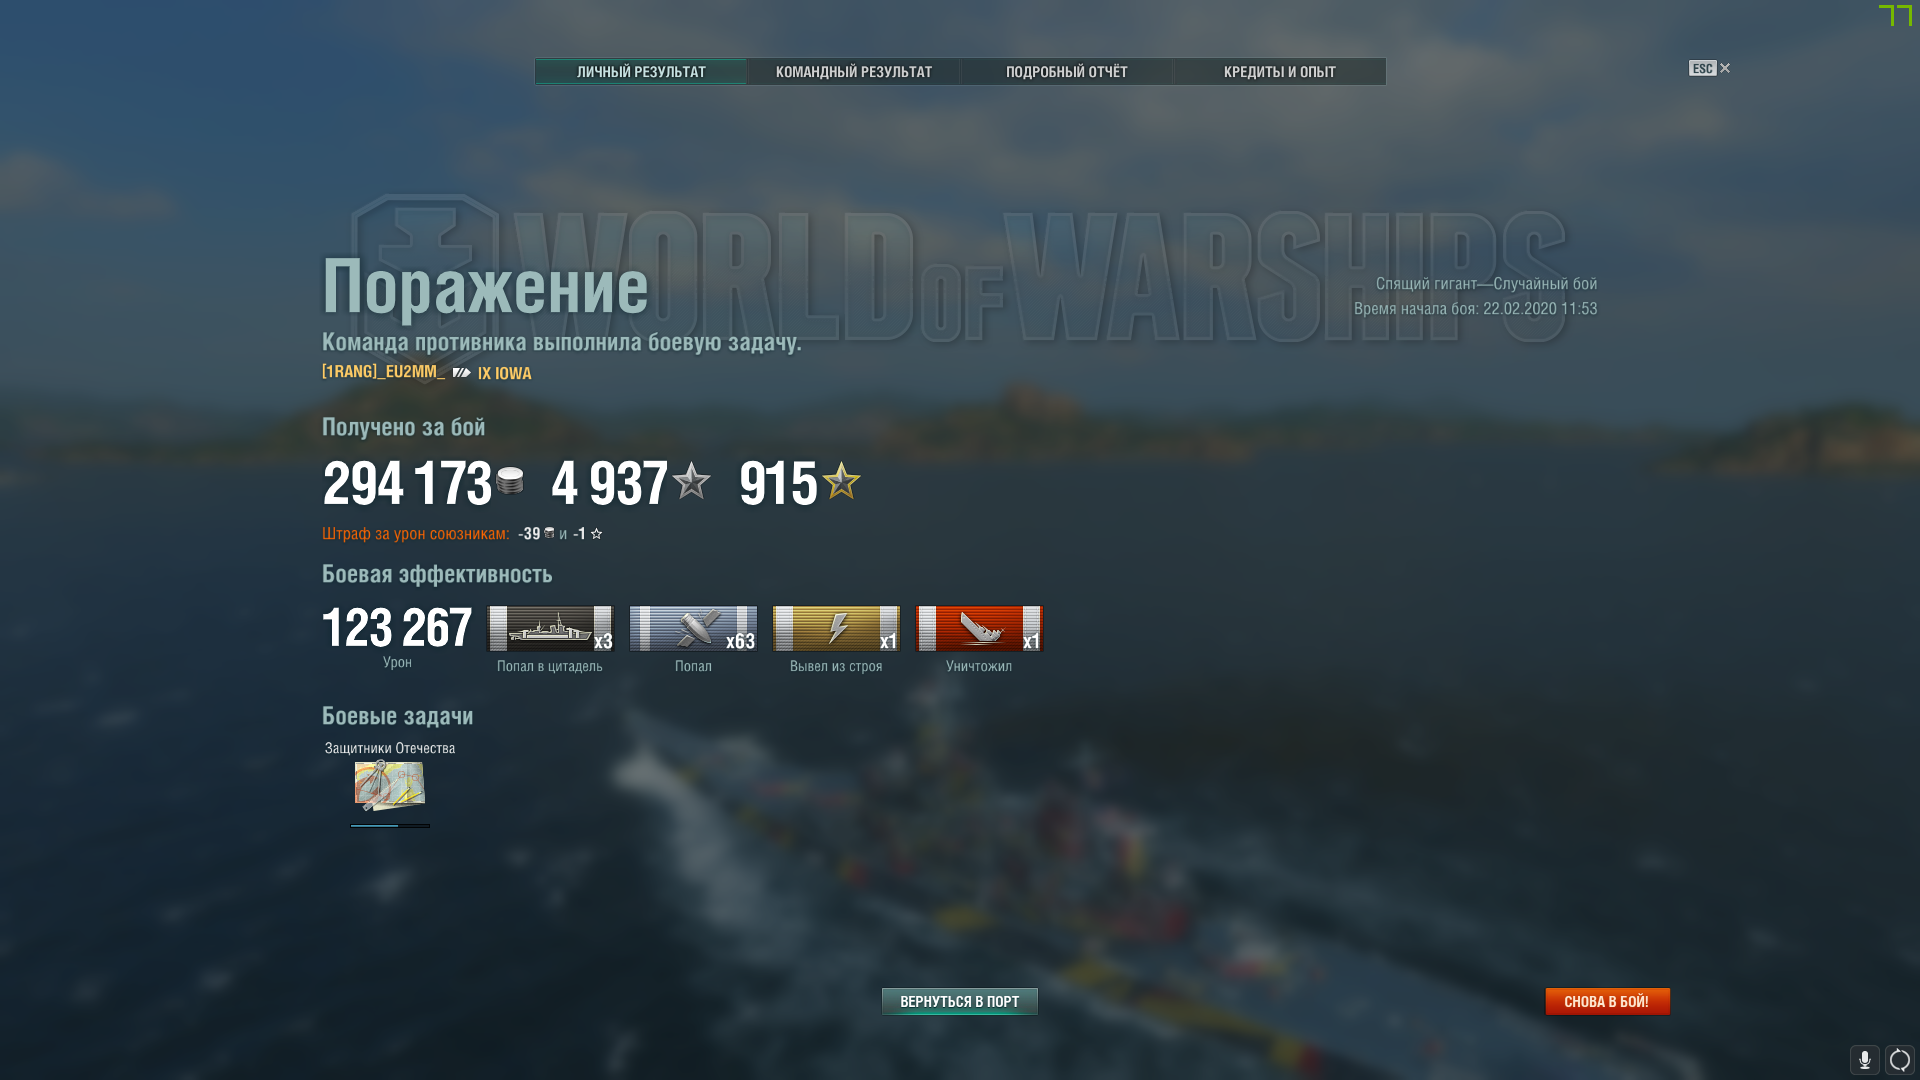Select the Личный результат tab

[x=641, y=71]
